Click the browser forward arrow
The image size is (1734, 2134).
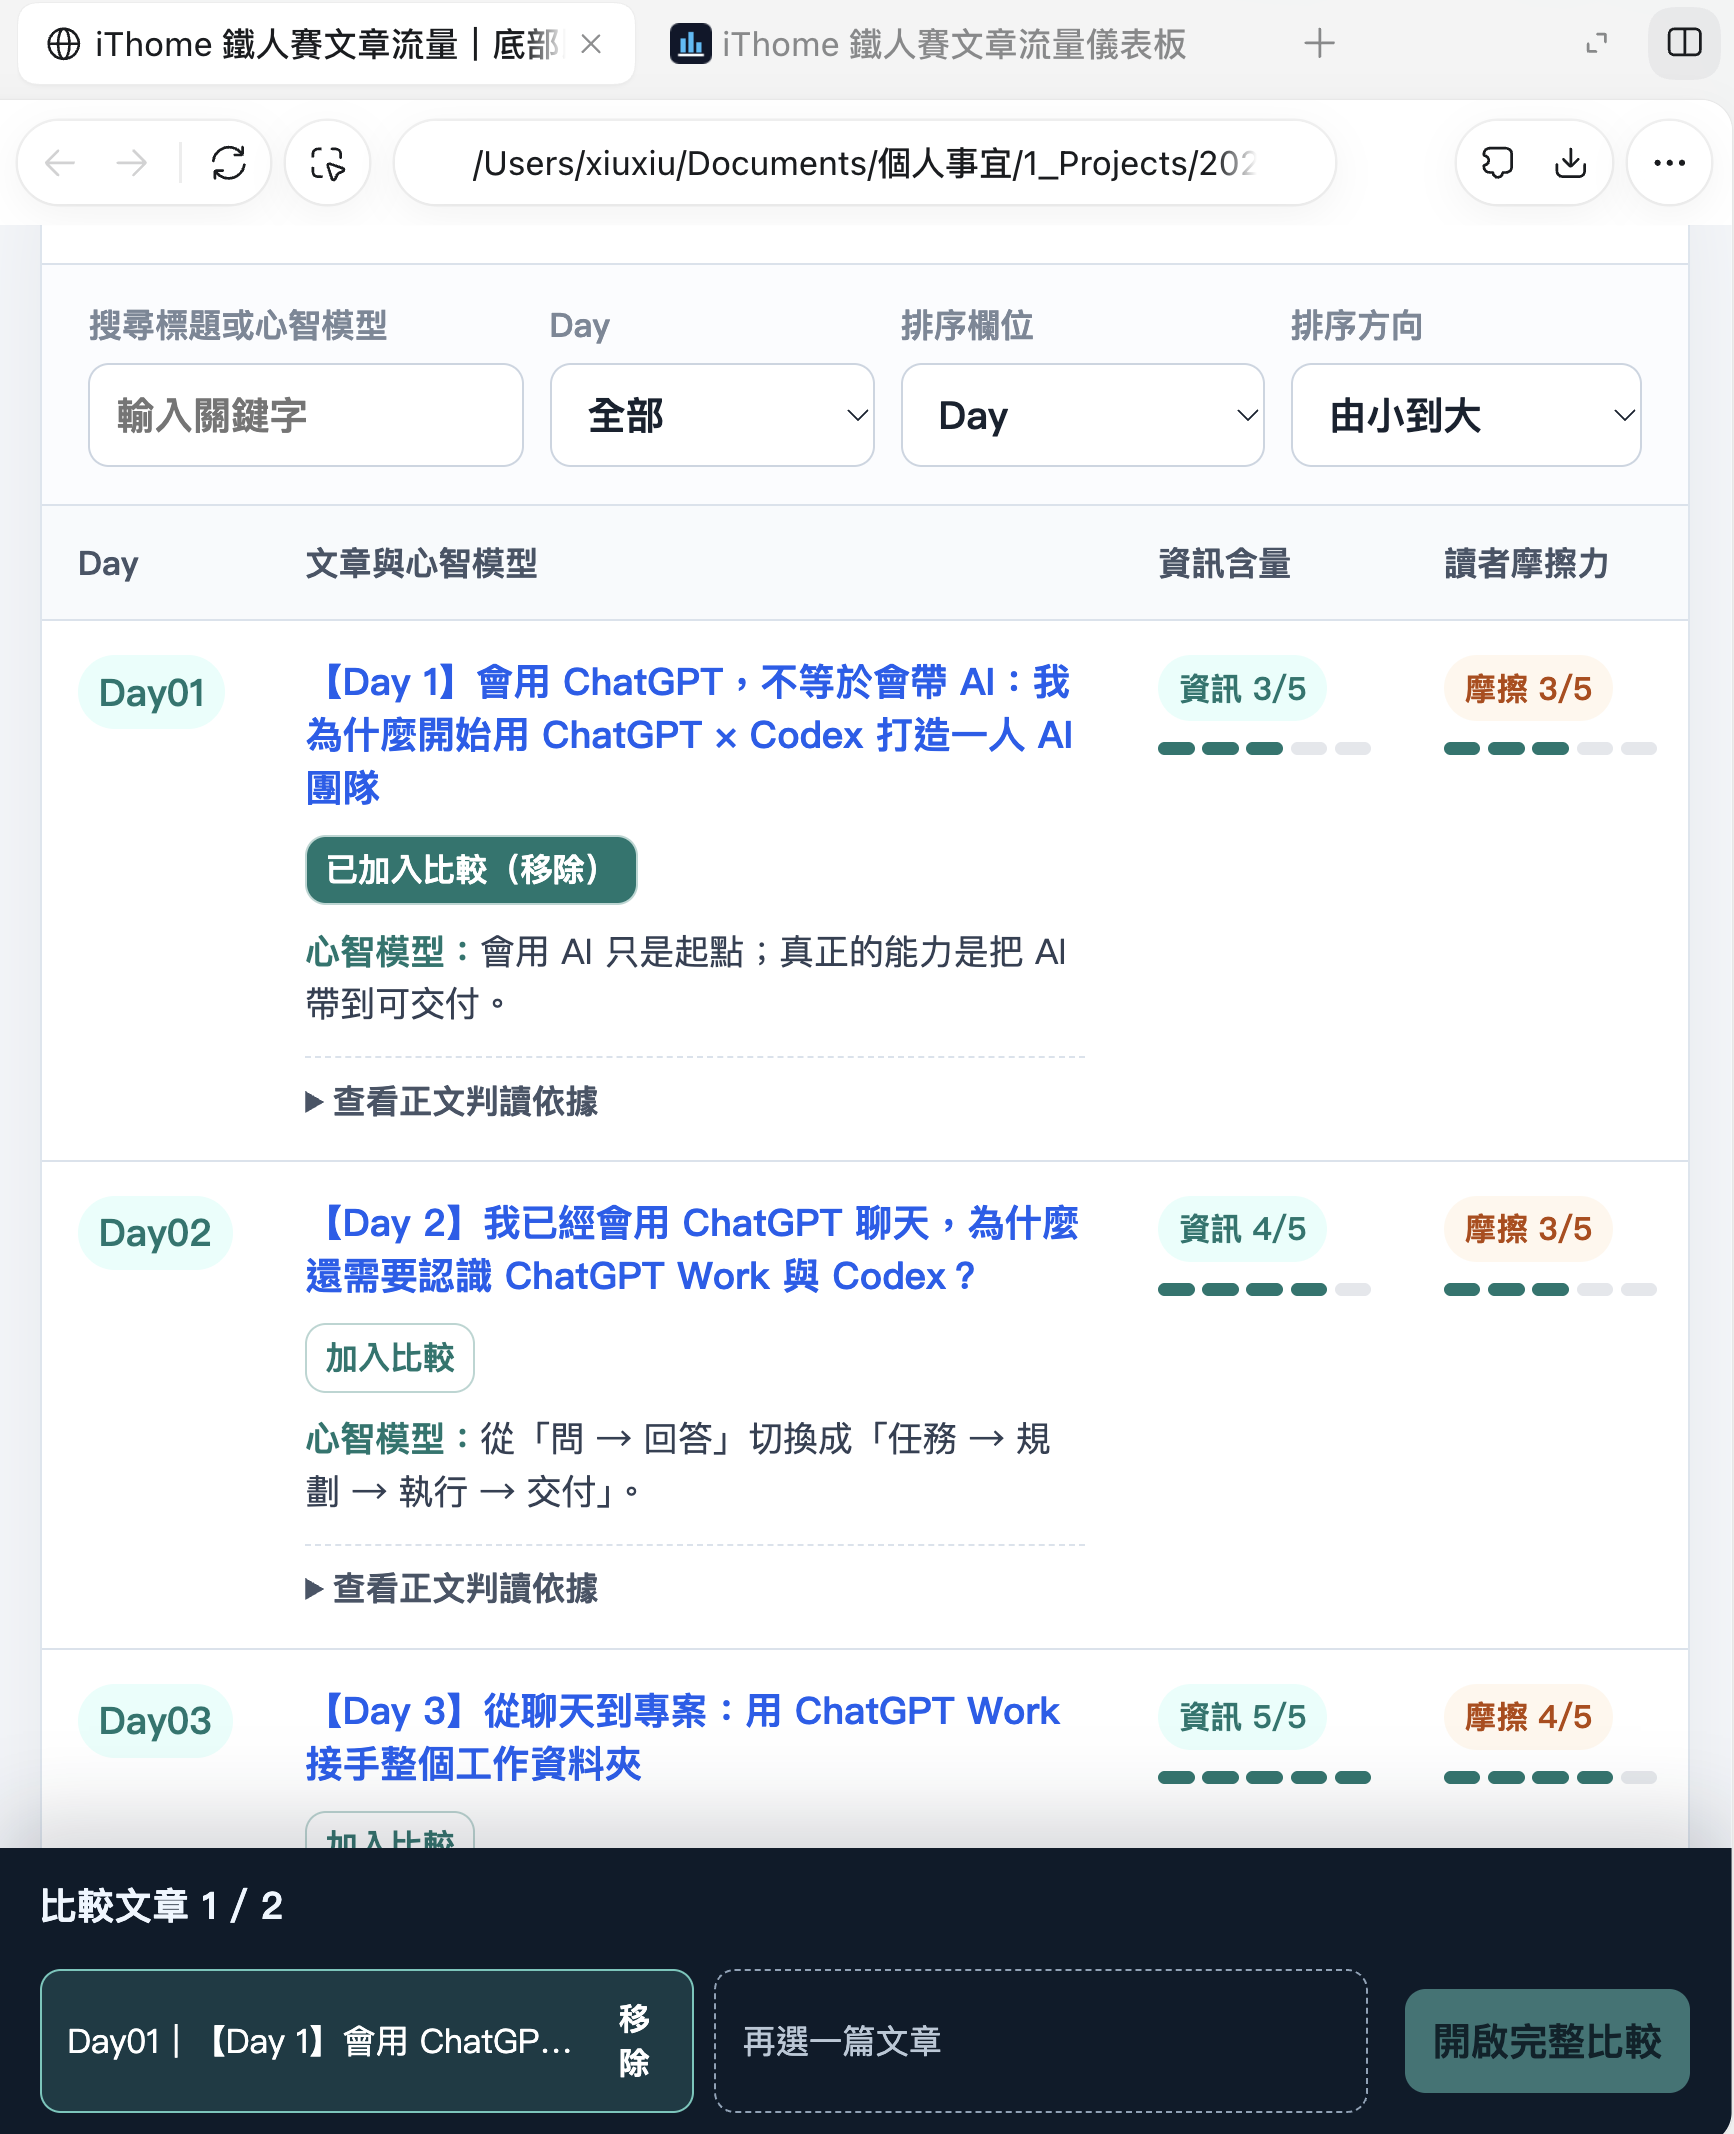pos(131,163)
